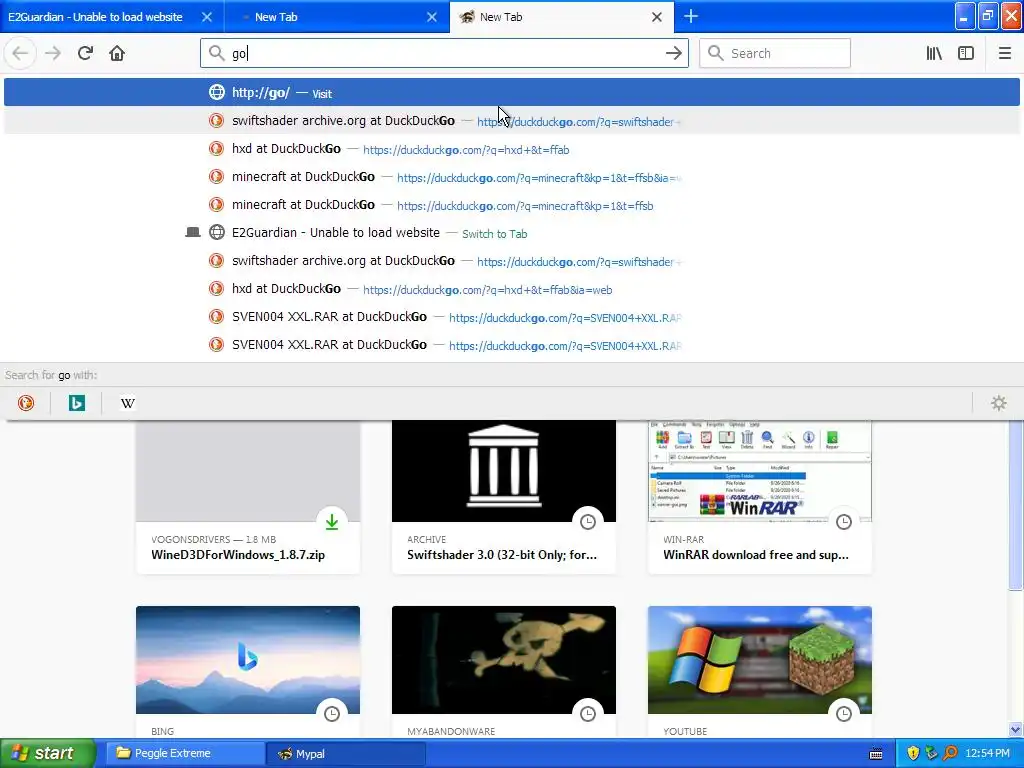Open the Windows start button
This screenshot has width=1024, height=768.
pyautogui.click(x=47, y=754)
